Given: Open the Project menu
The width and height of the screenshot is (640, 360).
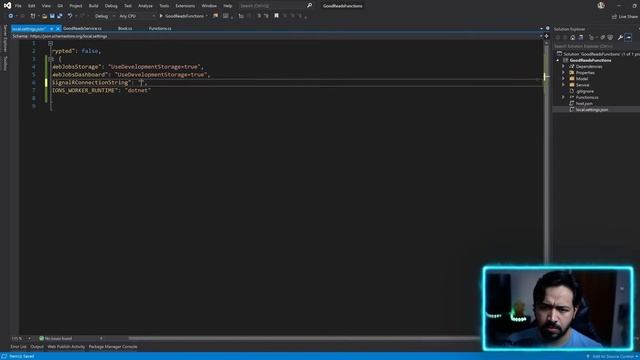Looking at the screenshot, I should pos(76,6).
